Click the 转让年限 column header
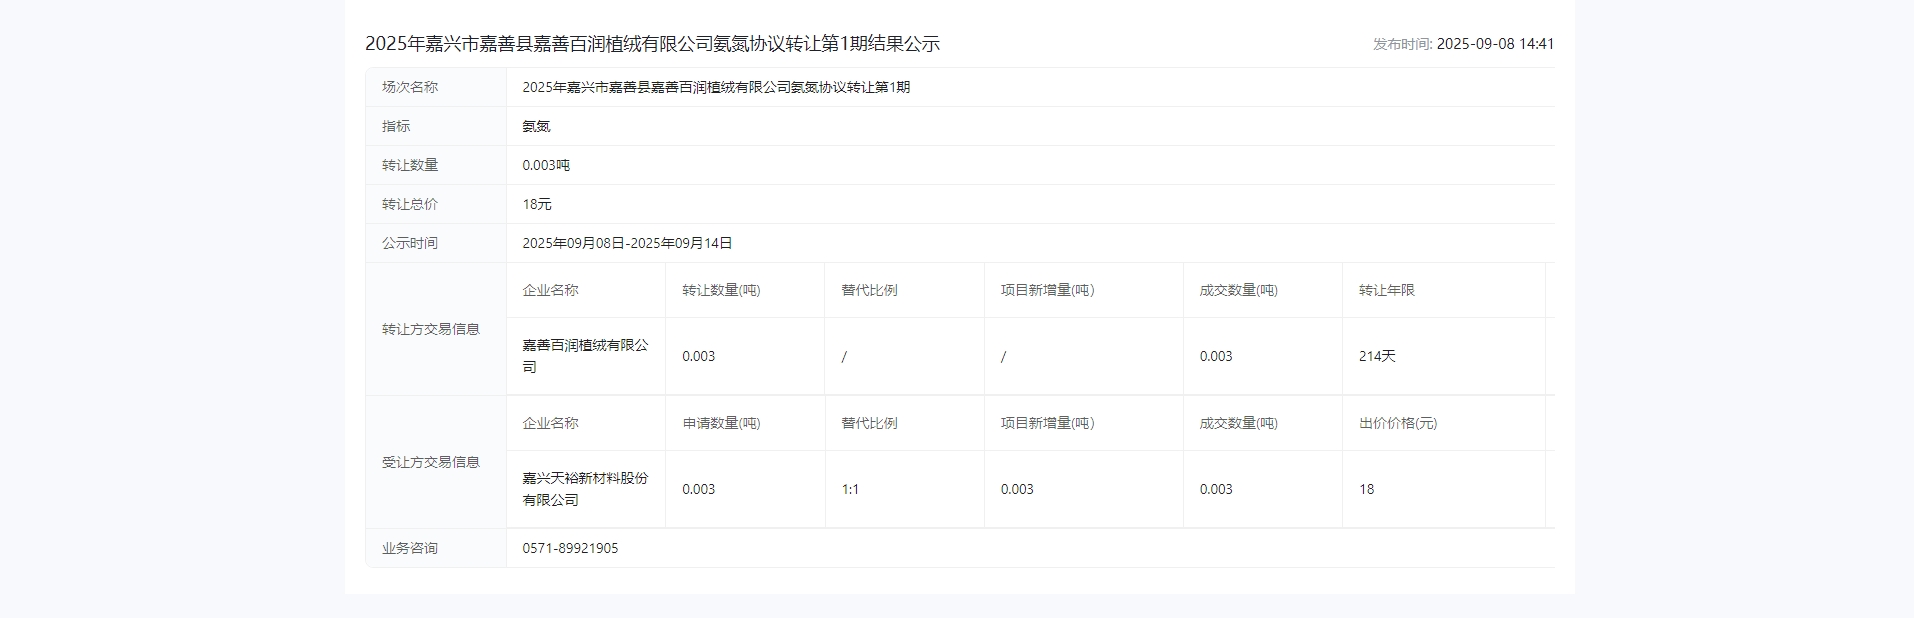The image size is (1914, 618). tap(1386, 290)
